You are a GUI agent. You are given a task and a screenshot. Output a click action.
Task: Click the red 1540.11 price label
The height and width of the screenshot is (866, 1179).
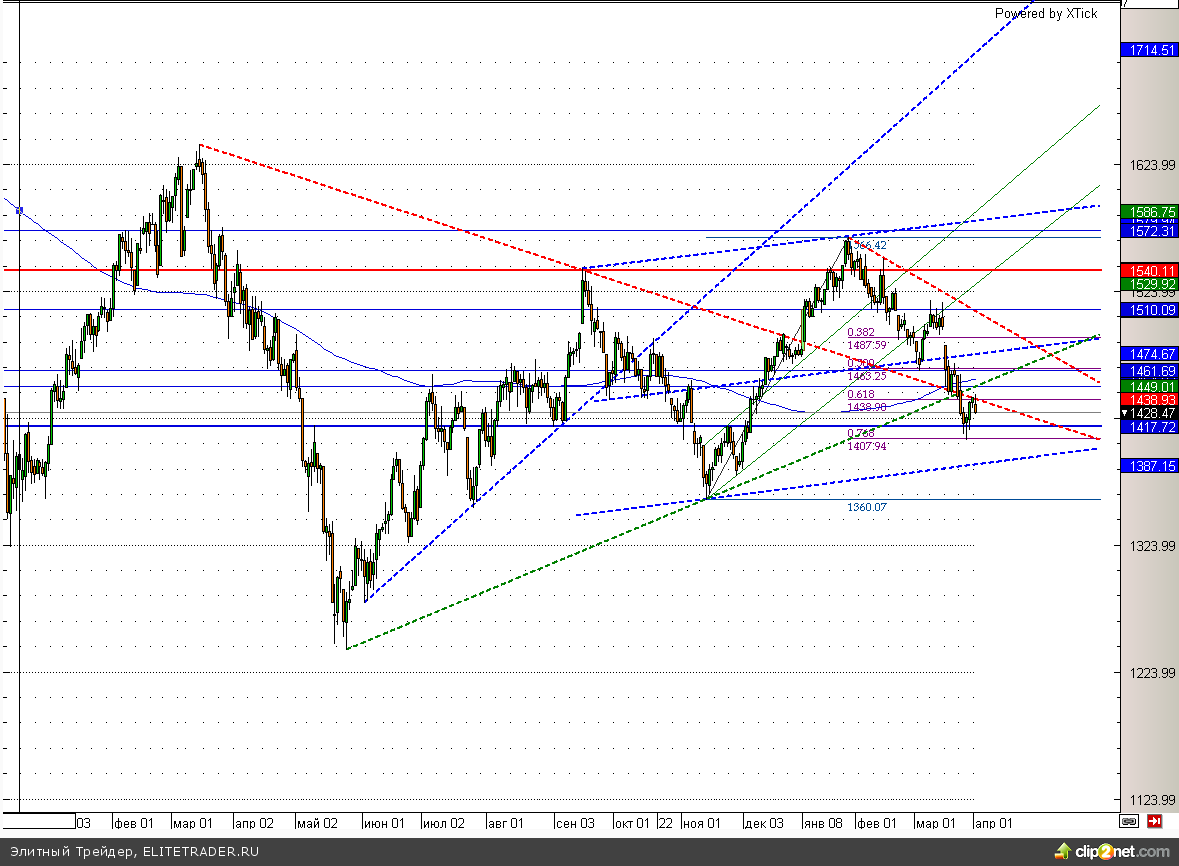[x=1149, y=270]
